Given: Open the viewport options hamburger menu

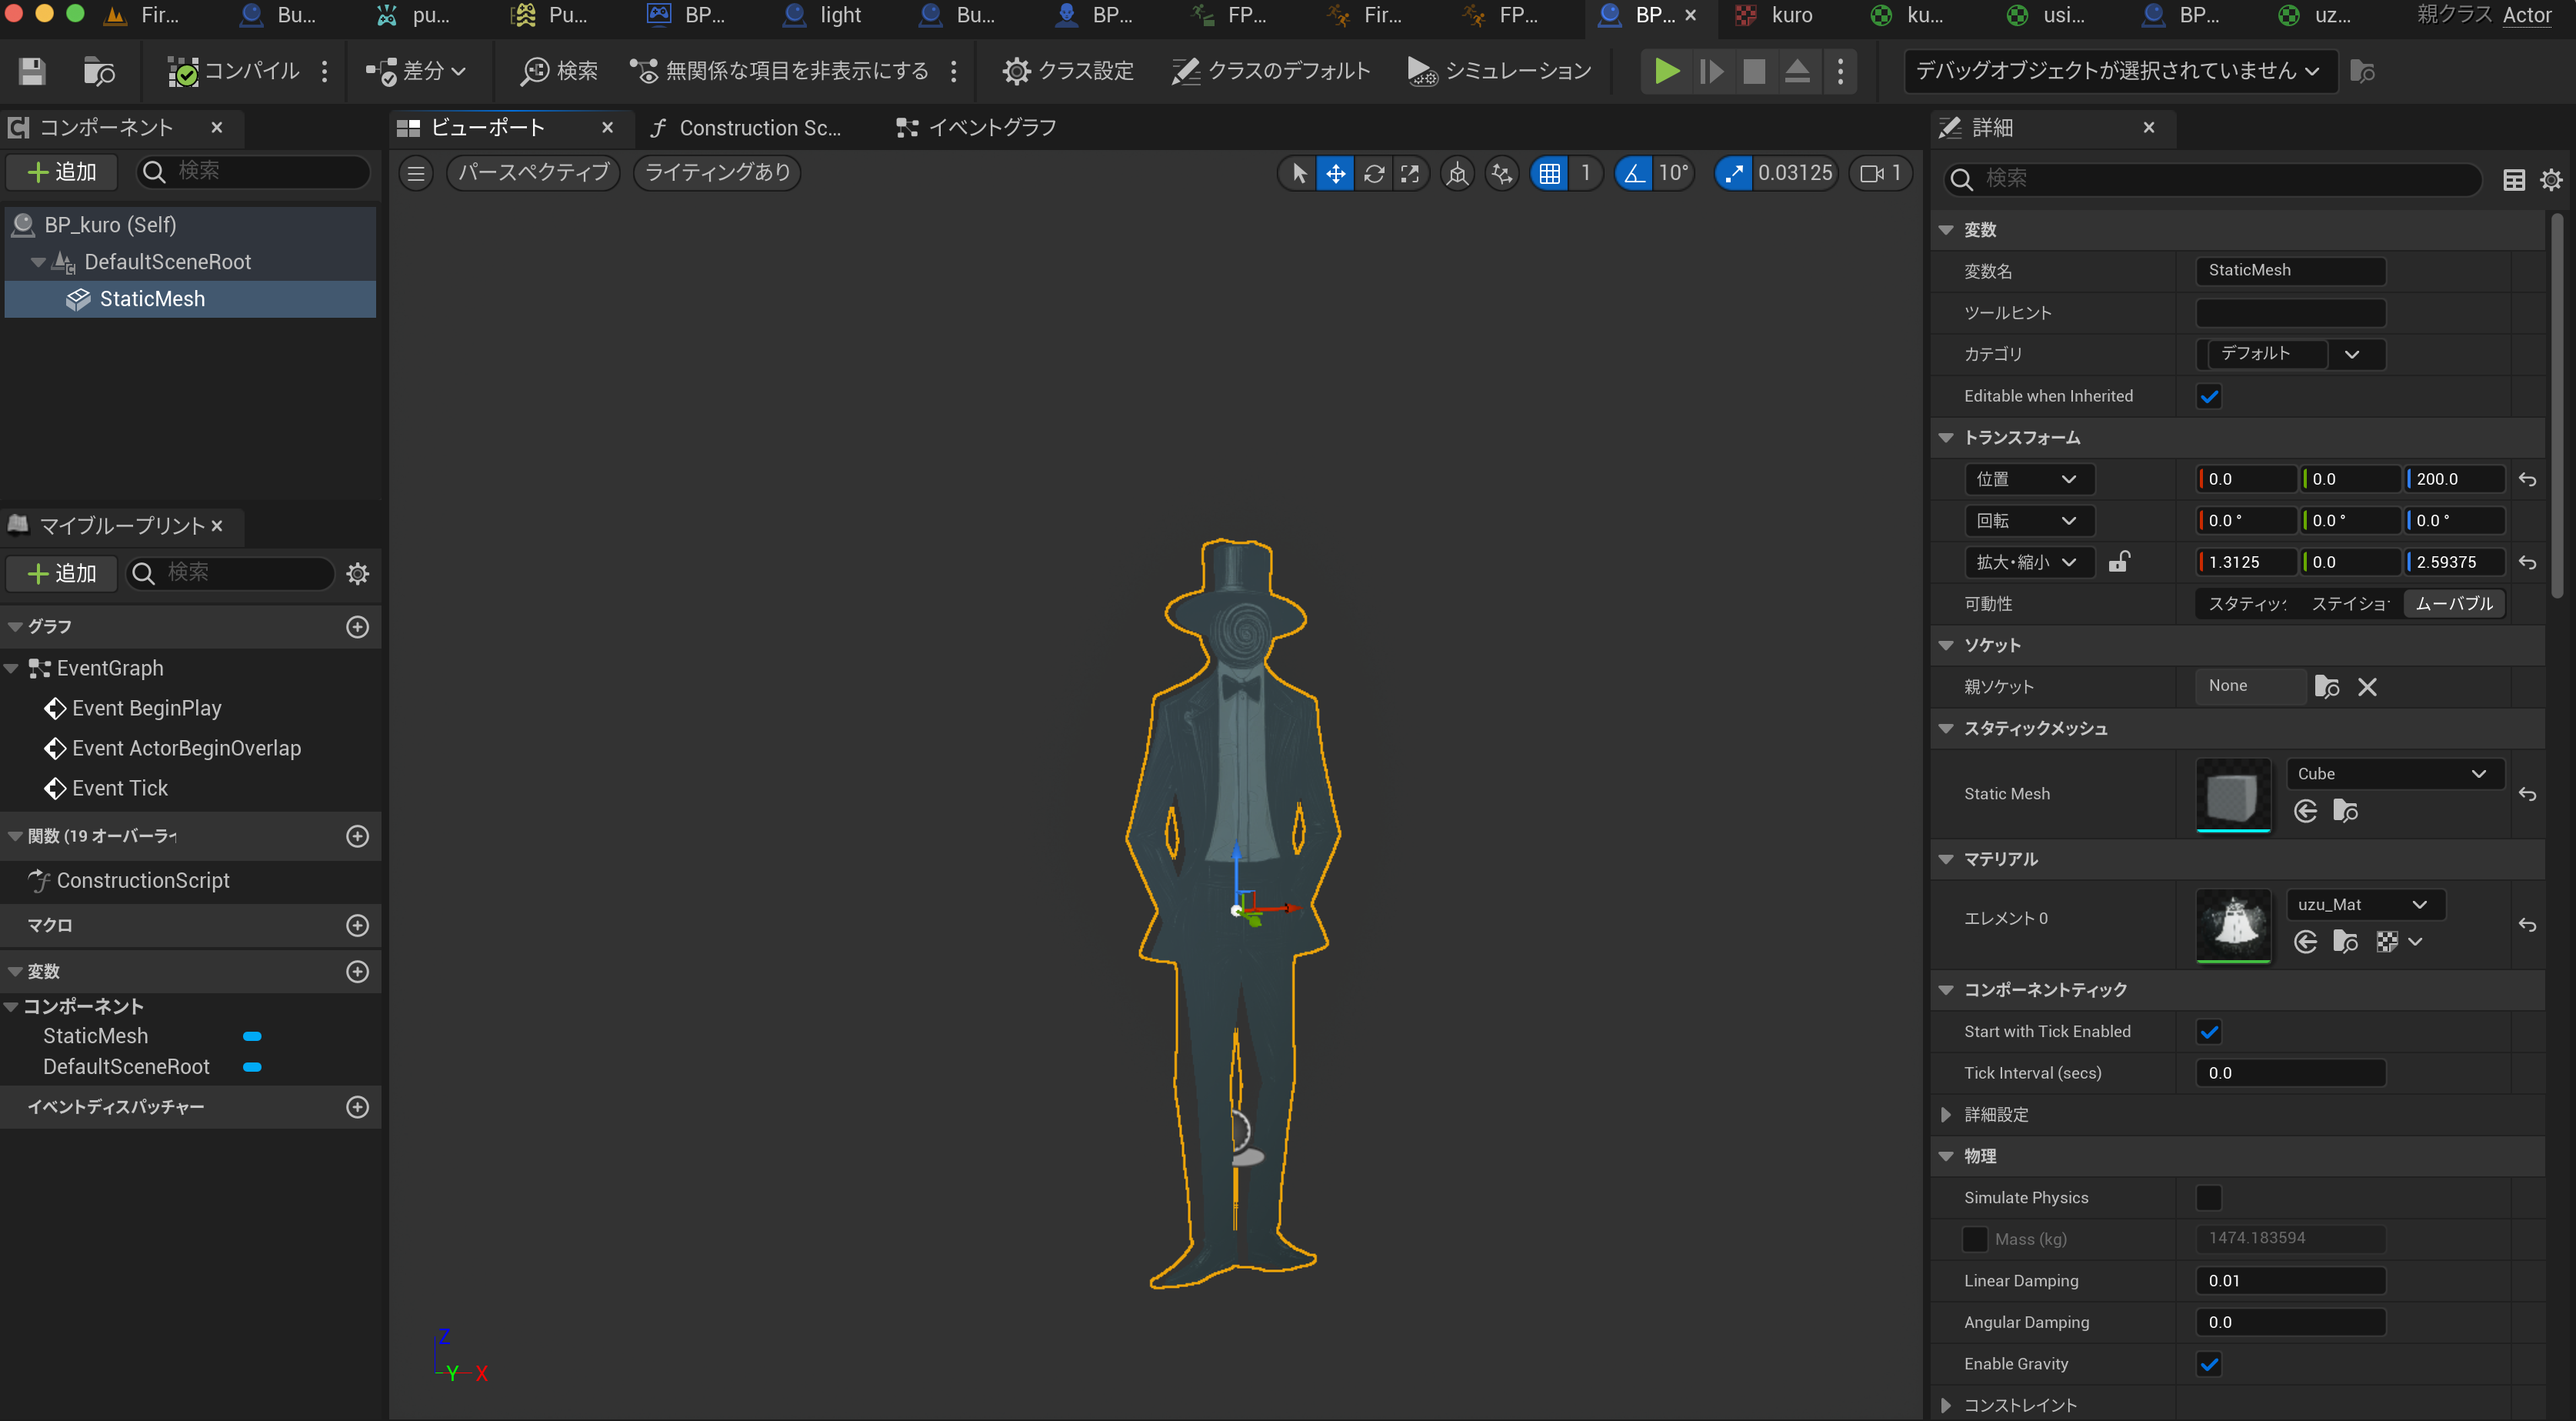Looking at the screenshot, I should point(416,173).
